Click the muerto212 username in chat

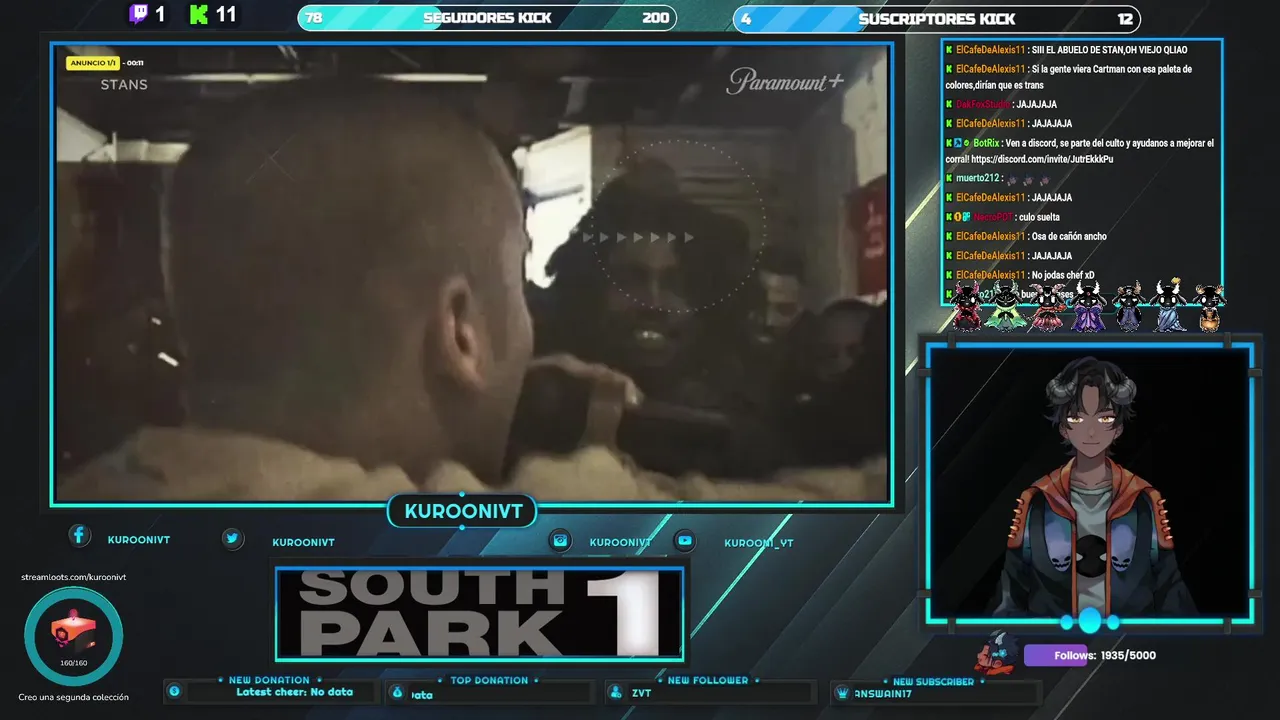(976, 178)
